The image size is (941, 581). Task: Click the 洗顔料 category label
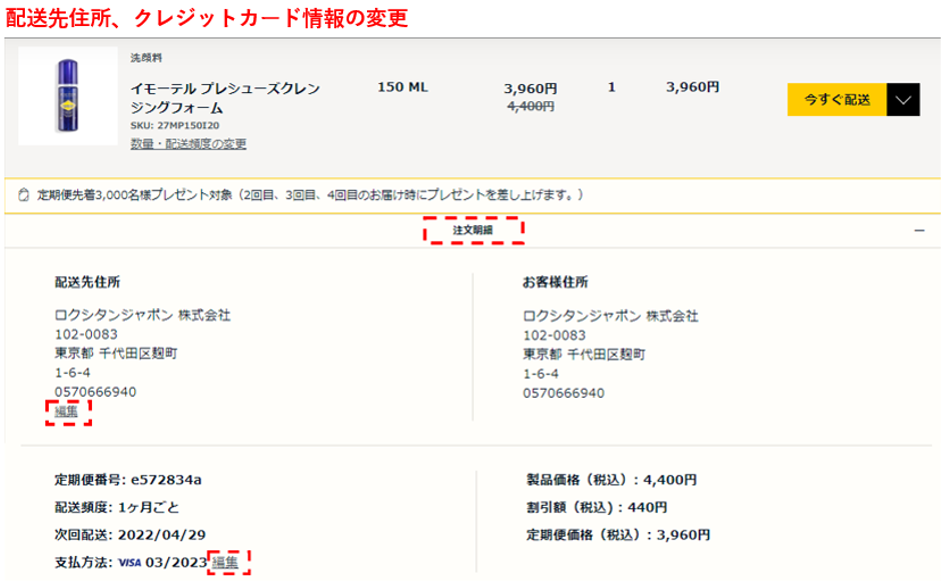(147, 58)
